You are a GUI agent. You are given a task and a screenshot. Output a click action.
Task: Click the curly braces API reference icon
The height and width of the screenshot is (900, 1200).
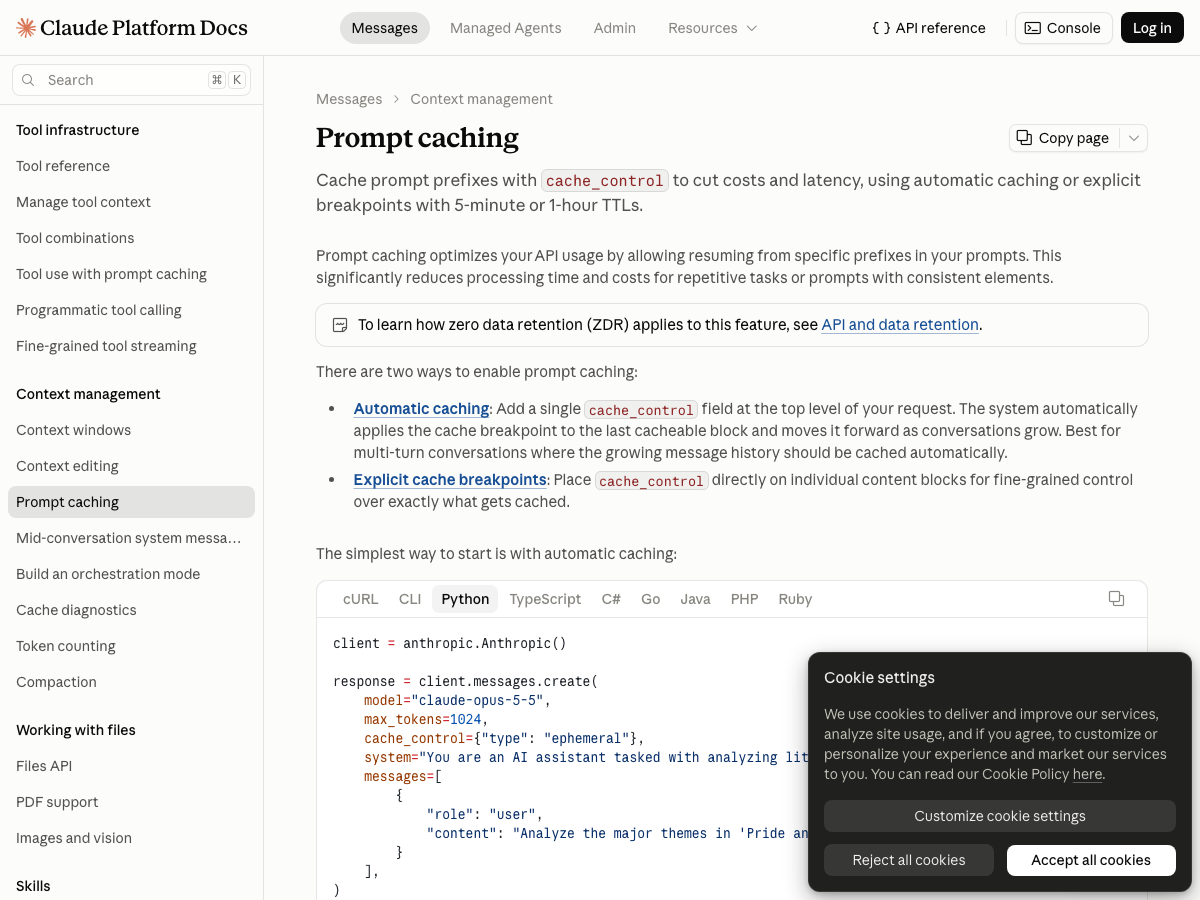[x=881, y=28]
